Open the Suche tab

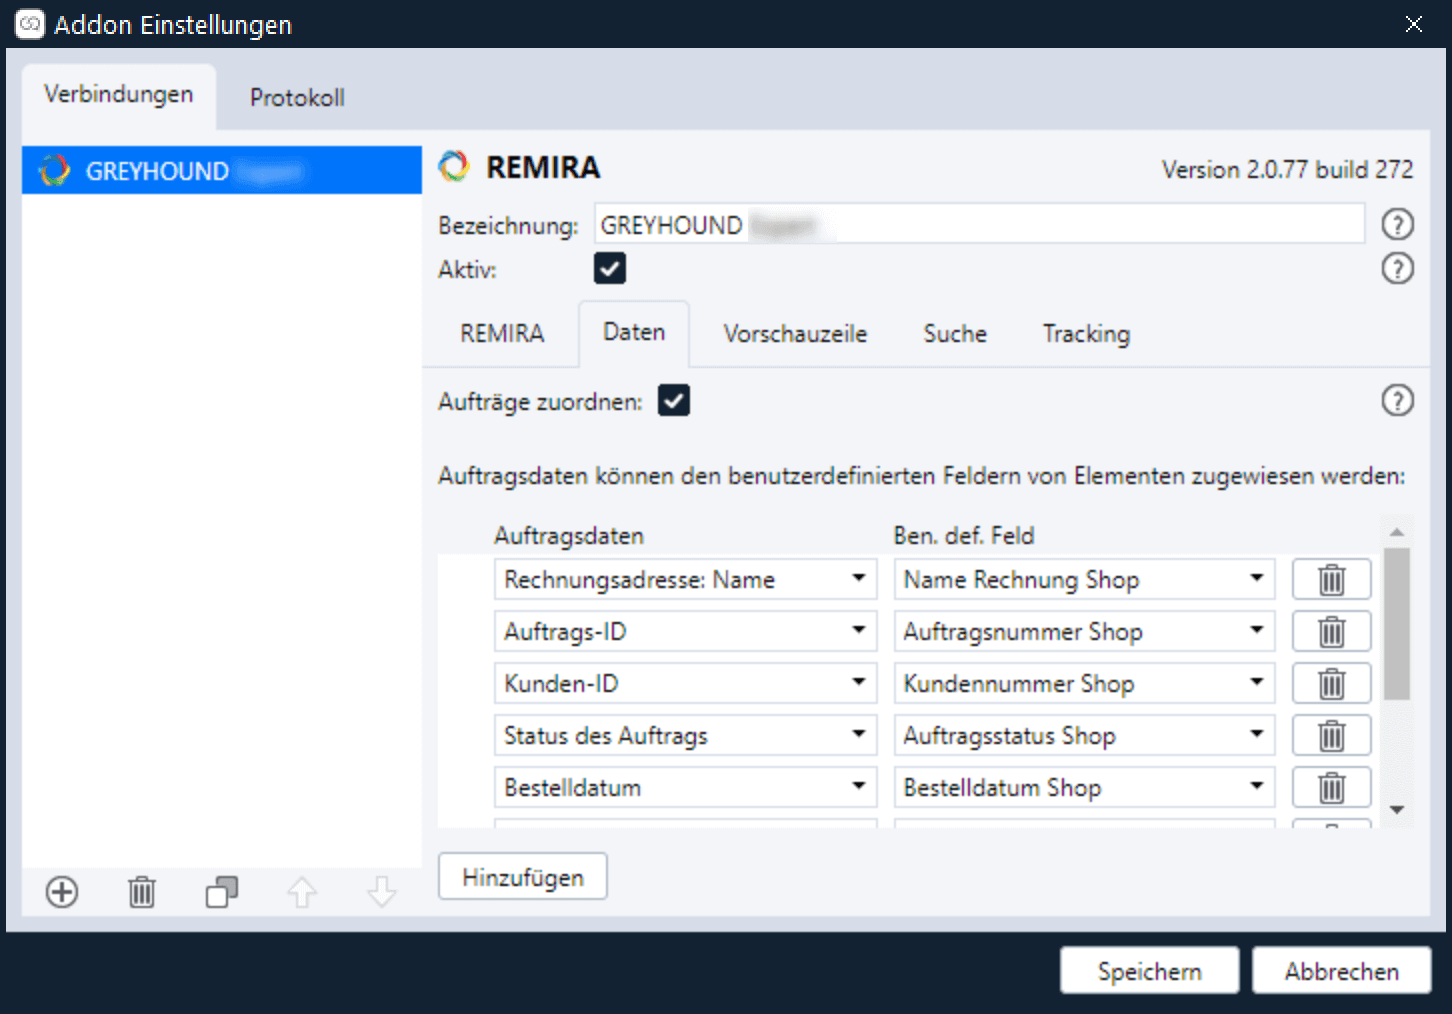coord(955,333)
